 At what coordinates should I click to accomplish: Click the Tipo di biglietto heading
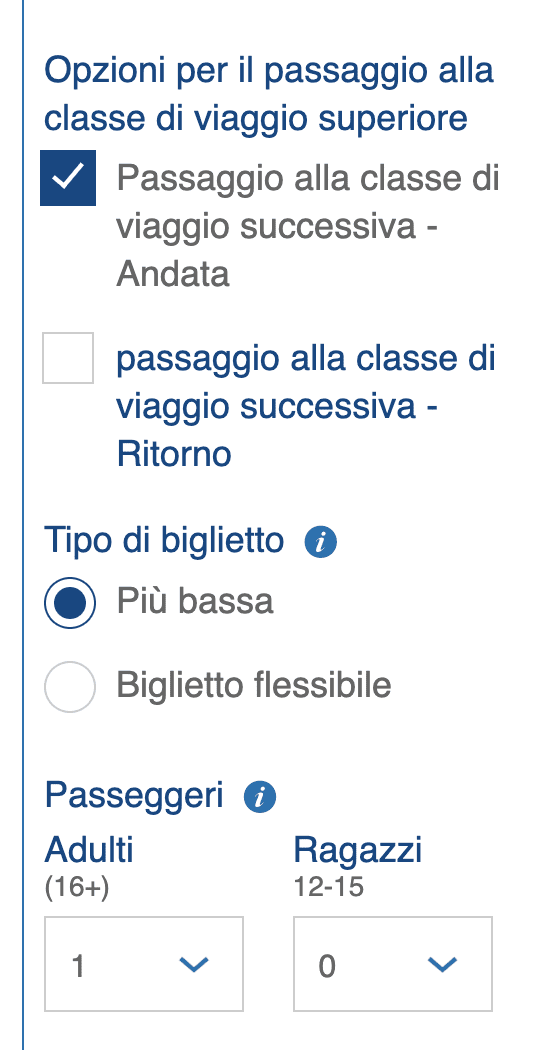[164, 540]
